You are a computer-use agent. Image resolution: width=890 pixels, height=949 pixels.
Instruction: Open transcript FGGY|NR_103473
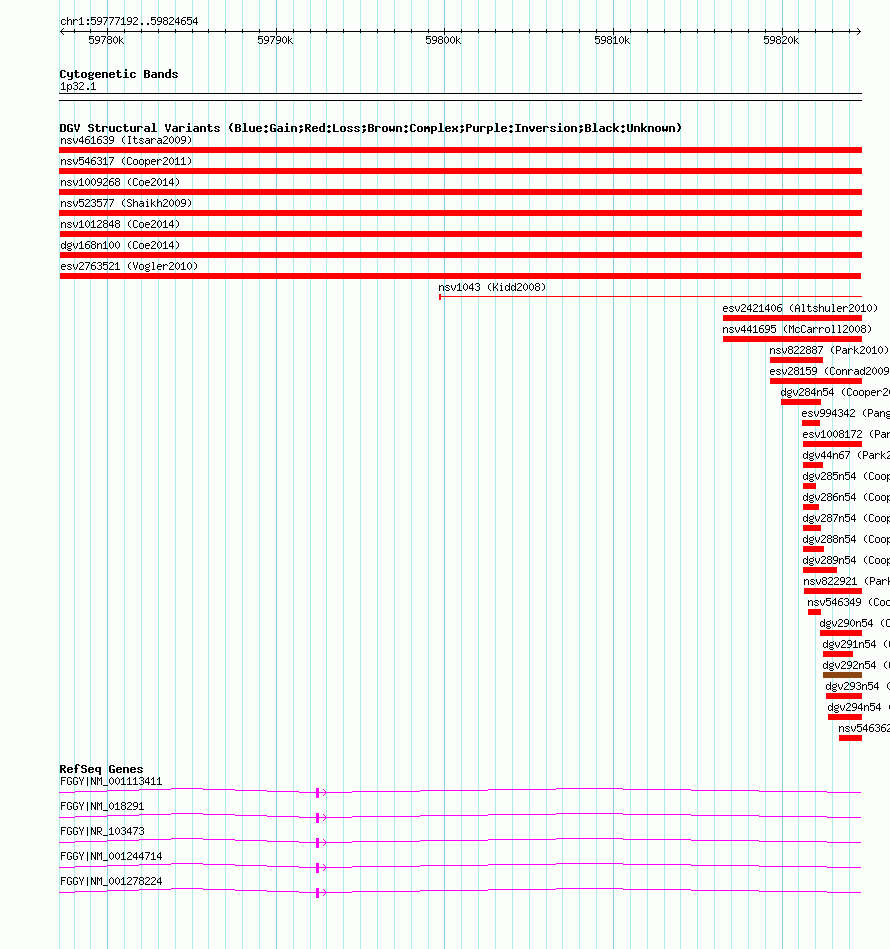tap(102, 832)
